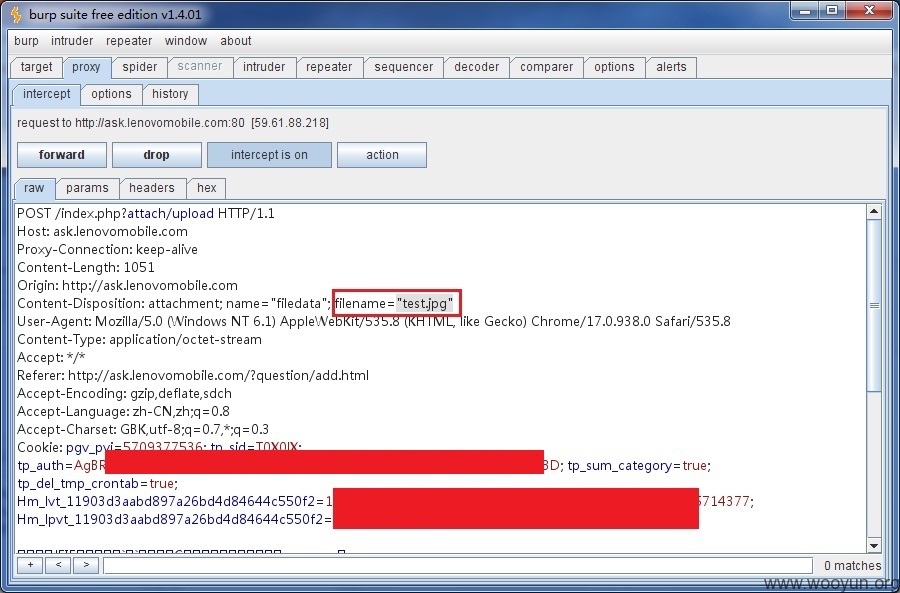Image resolution: width=900 pixels, height=593 pixels.
Task: Show the proxy history sub-tab
Action: tap(170, 94)
